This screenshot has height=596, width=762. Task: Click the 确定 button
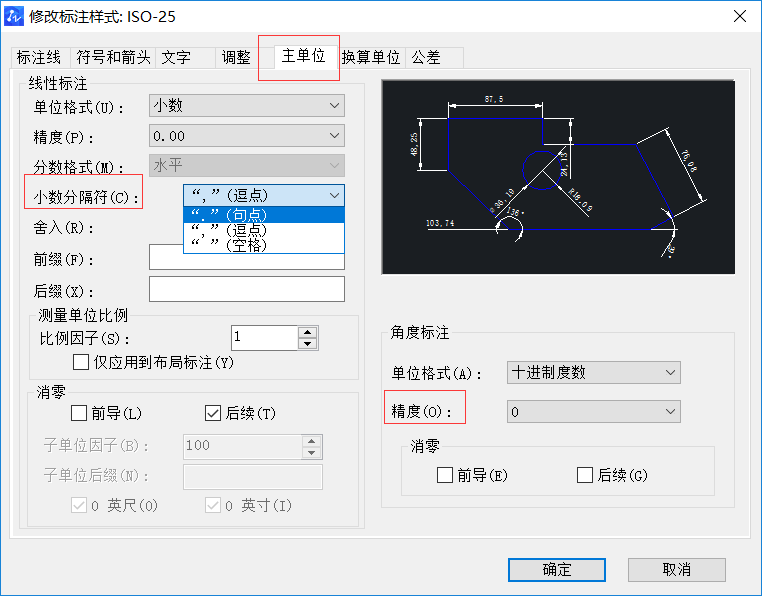[x=557, y=569]
